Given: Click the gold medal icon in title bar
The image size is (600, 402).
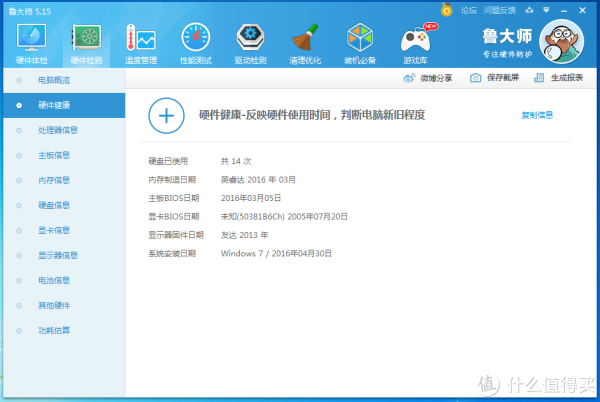Looking at the screenshot, I should [446, 10].
